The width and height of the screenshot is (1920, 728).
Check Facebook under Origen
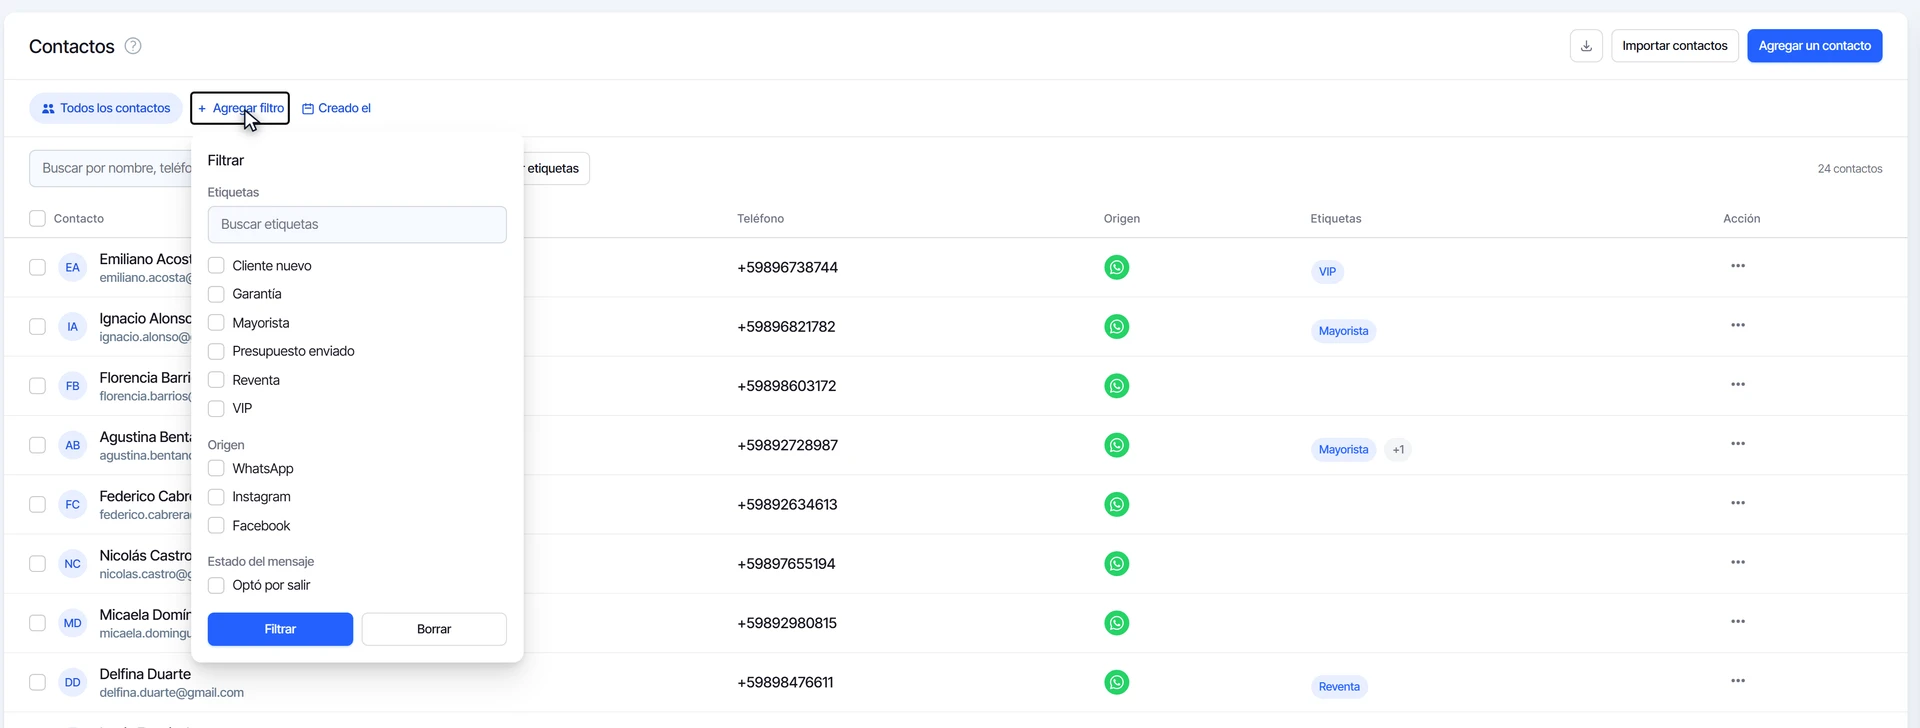(216, 525)
